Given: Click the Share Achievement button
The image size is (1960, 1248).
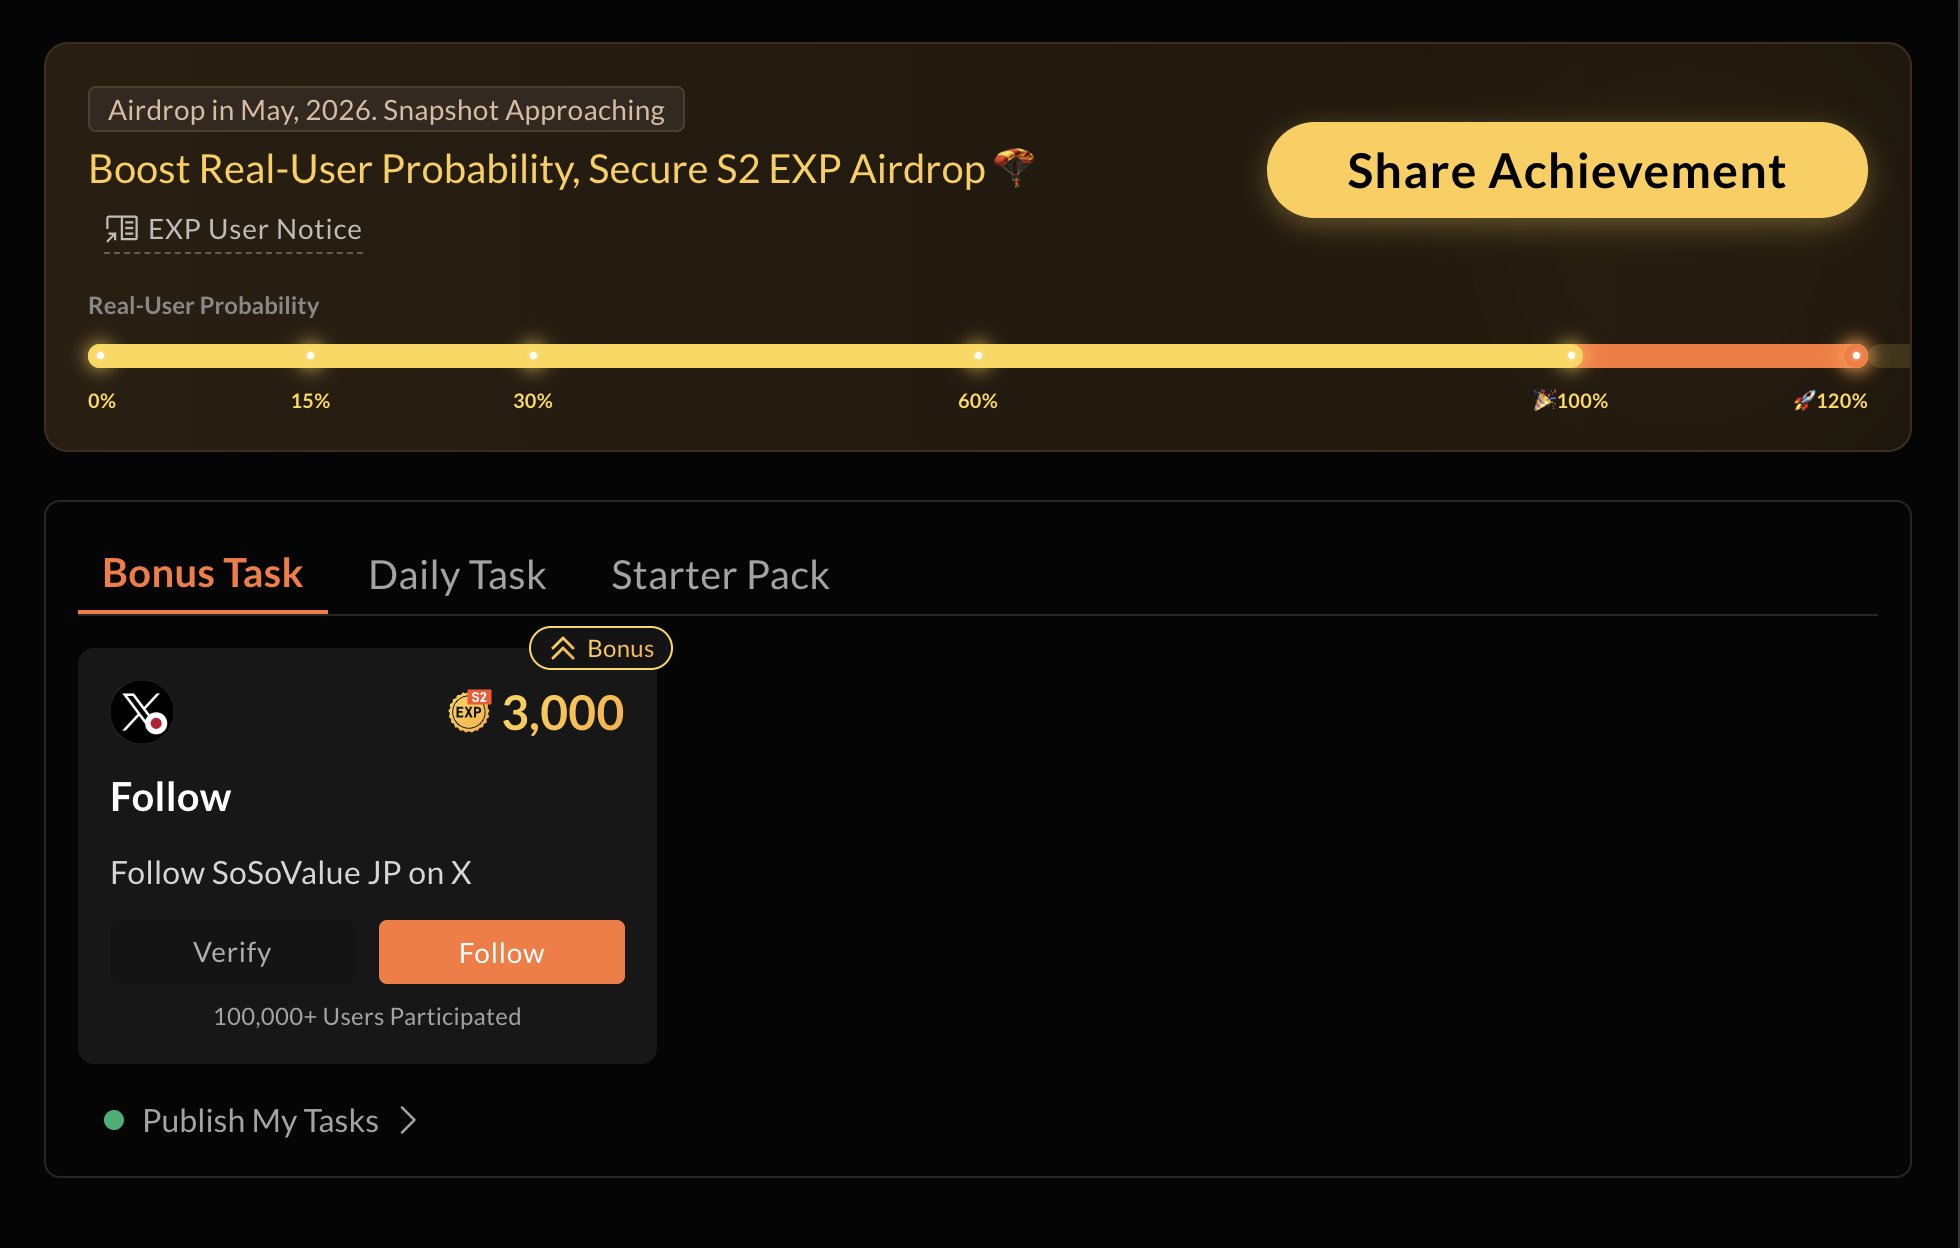Looking at the screenshot, I should (x=1566, y=170).
